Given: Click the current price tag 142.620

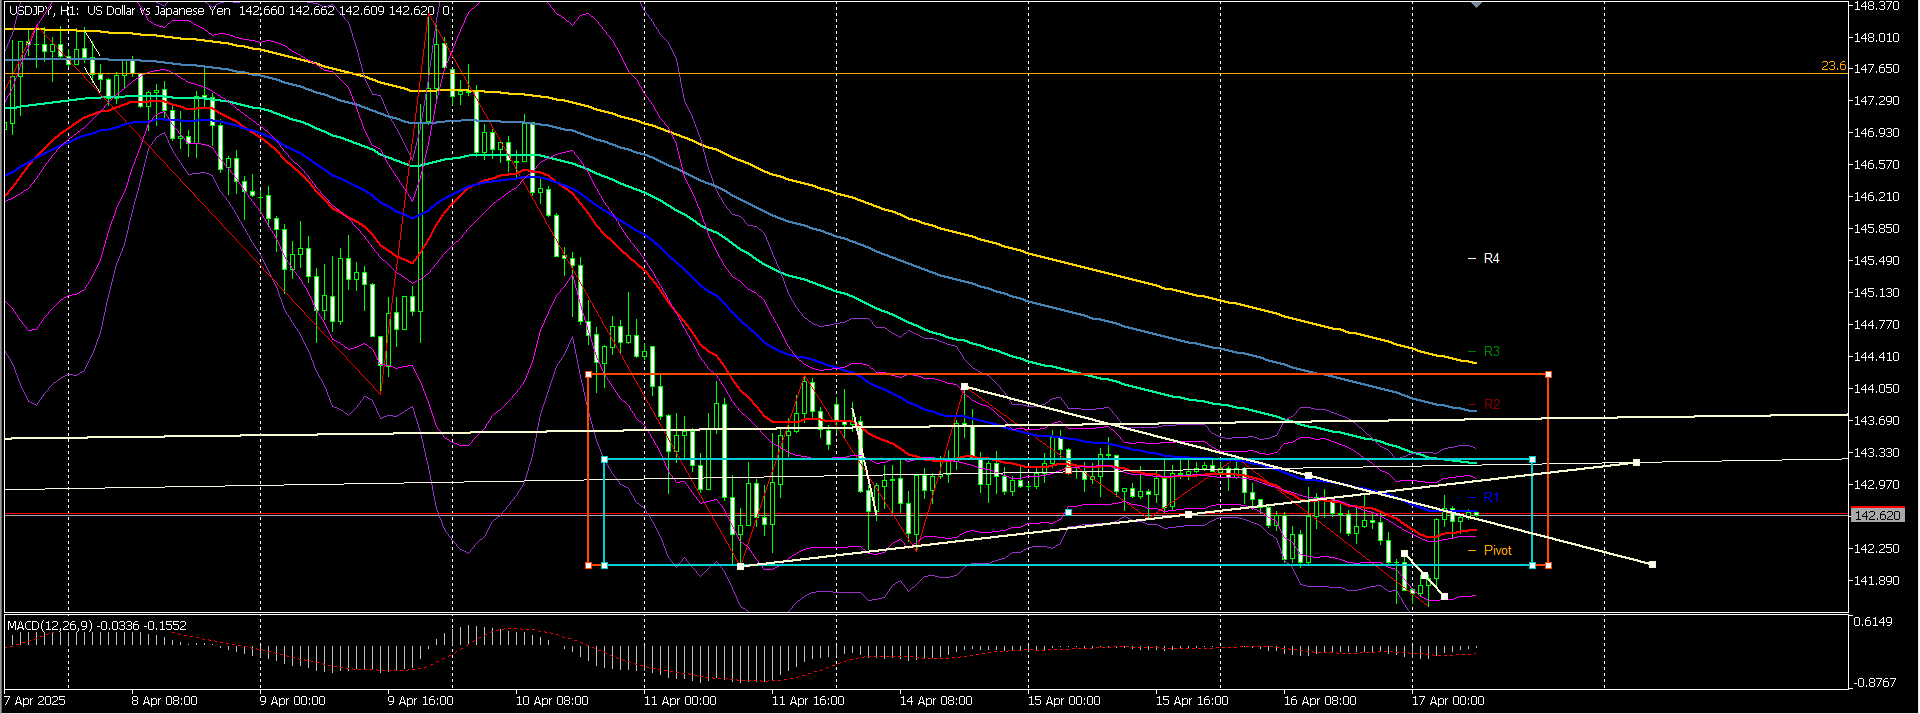Looking at the screenshot, I should (1876, 516).
